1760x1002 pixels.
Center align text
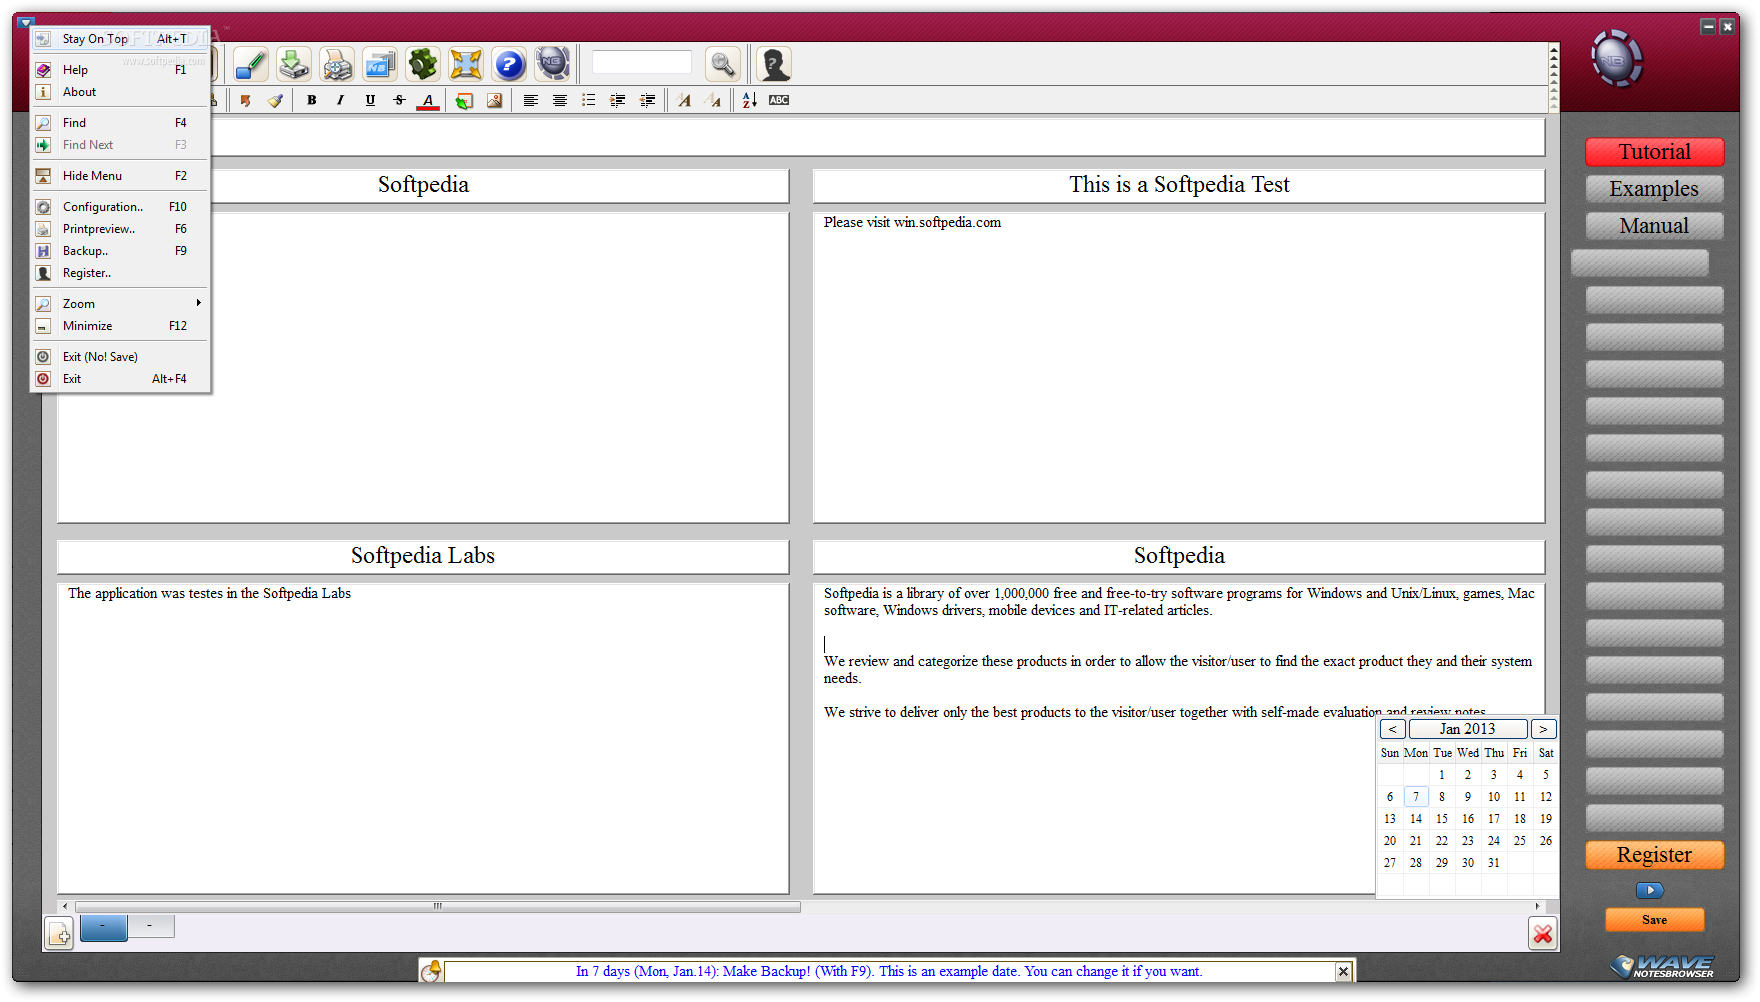point(560,100)
